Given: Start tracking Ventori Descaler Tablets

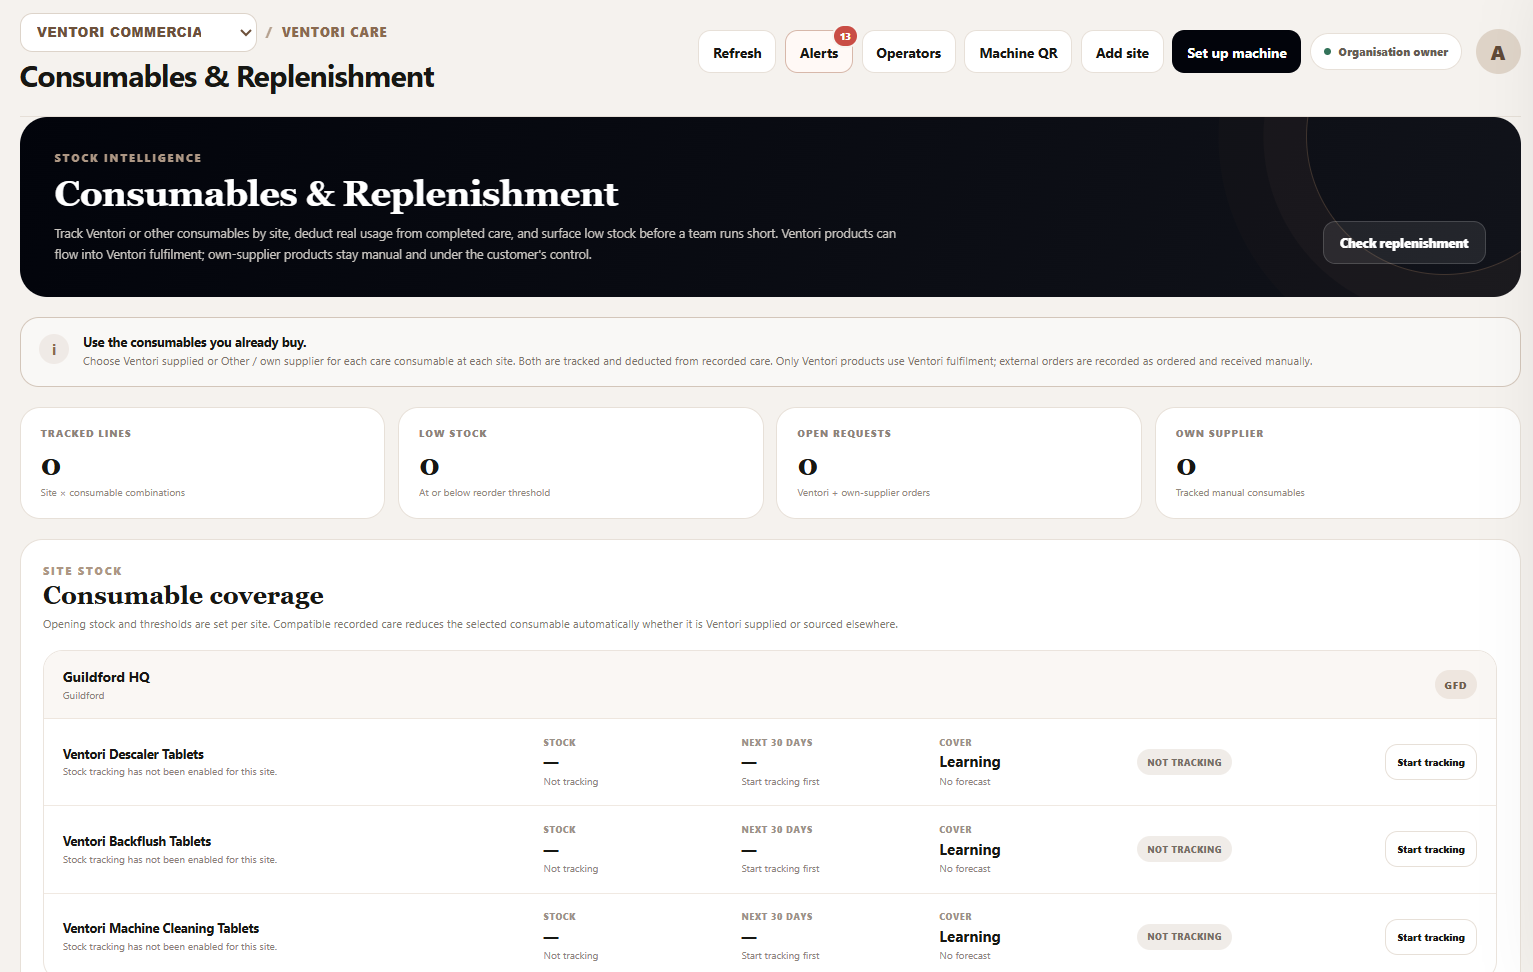Looking at the screenshot, I should click(x=1430, y=762).
